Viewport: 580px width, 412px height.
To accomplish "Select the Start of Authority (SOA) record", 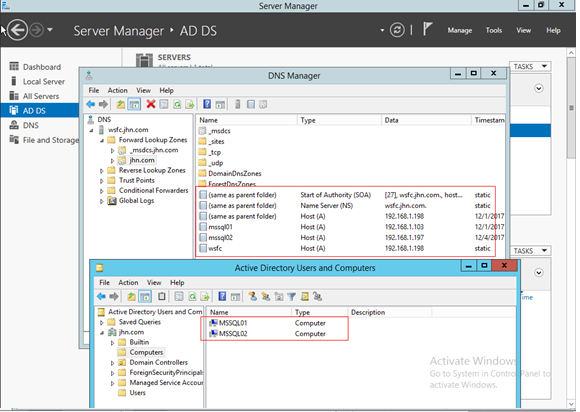I will [350, 195].
